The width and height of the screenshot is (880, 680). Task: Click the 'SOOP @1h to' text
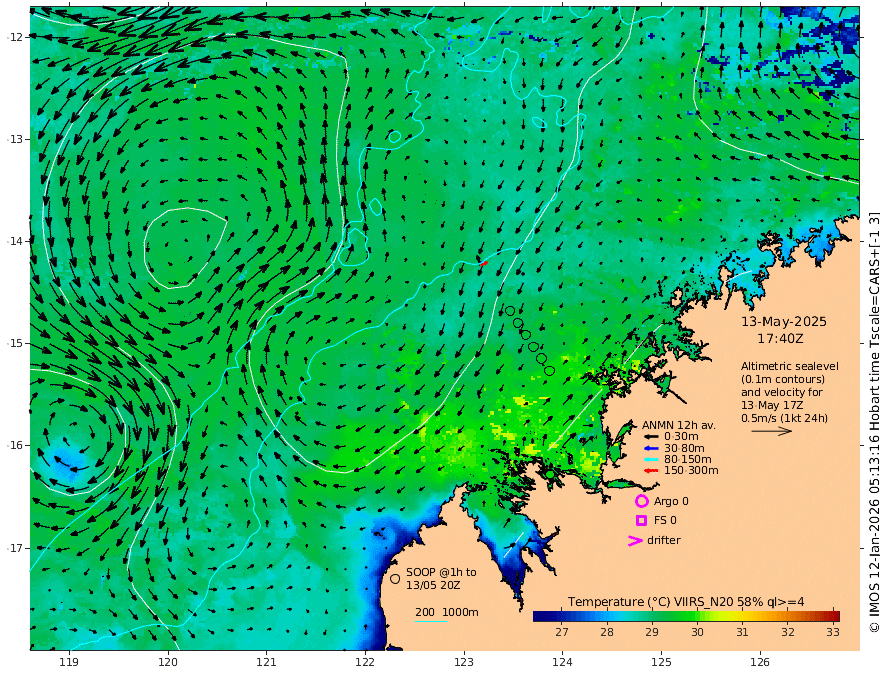click(441, 572)
